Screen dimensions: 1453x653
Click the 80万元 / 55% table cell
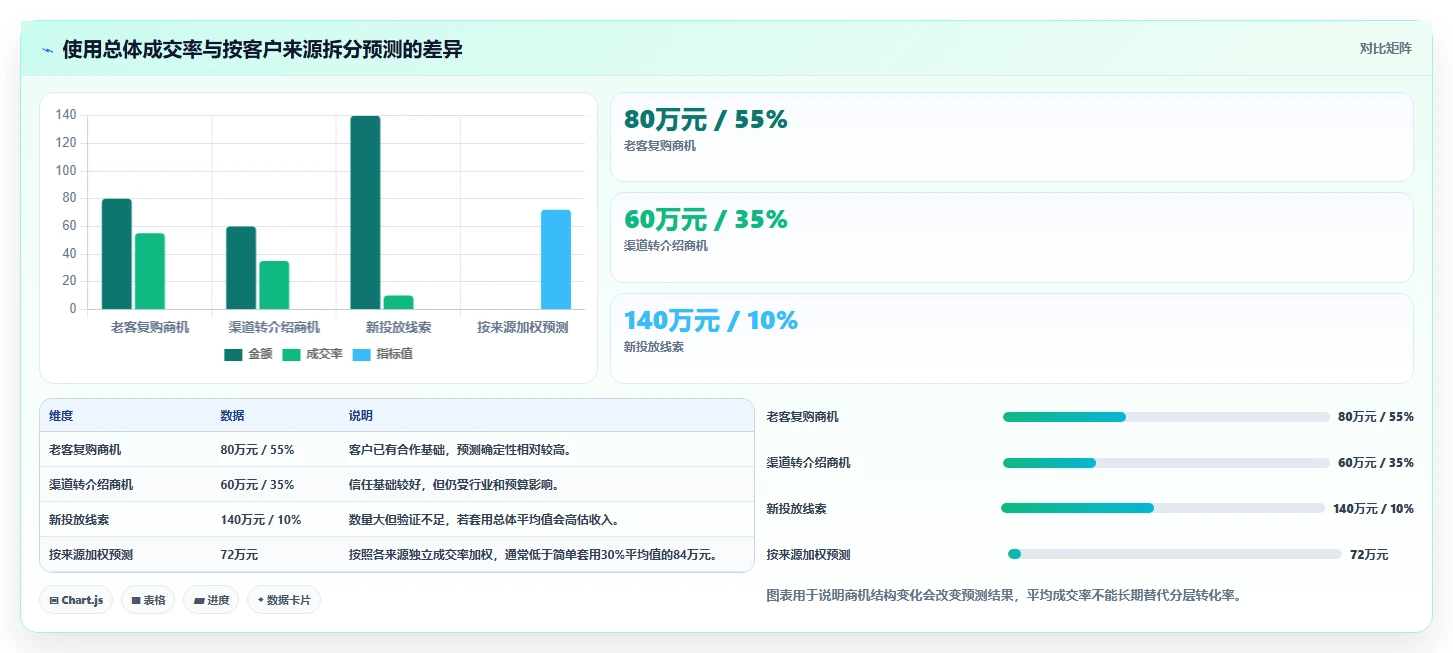[x=257, y=450]
